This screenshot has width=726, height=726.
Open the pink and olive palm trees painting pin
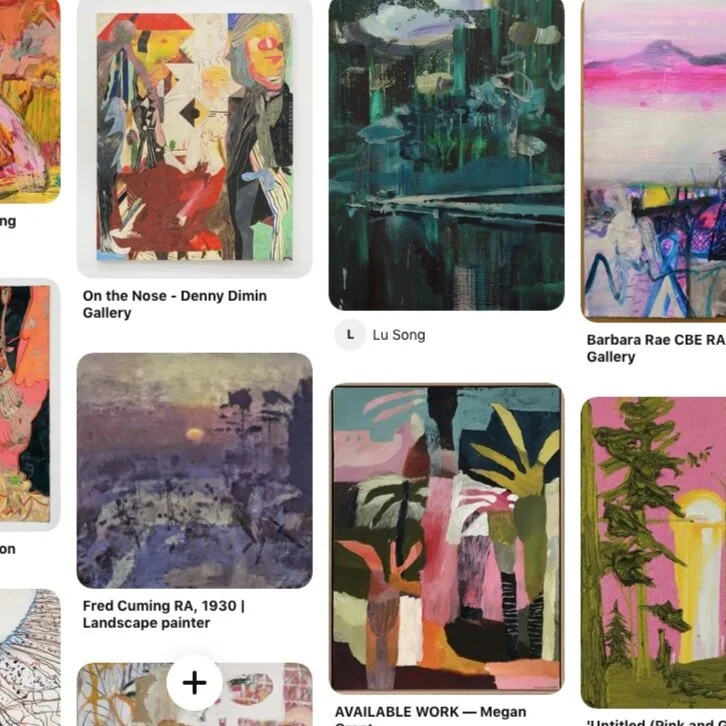446,538
